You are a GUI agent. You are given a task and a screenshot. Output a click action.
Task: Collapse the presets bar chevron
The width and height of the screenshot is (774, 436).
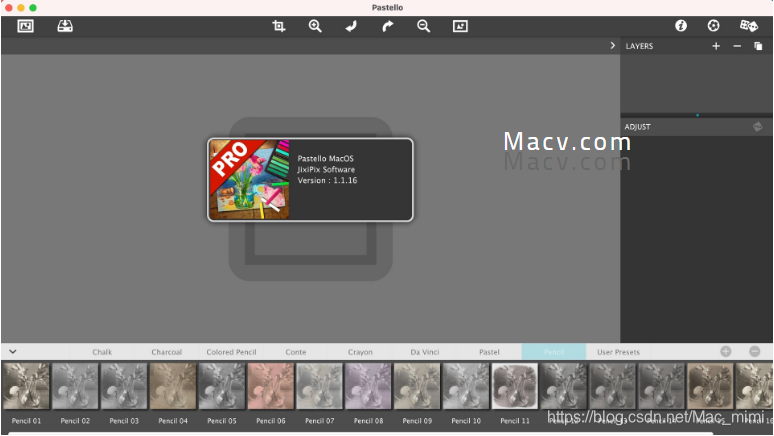[13, 352]
